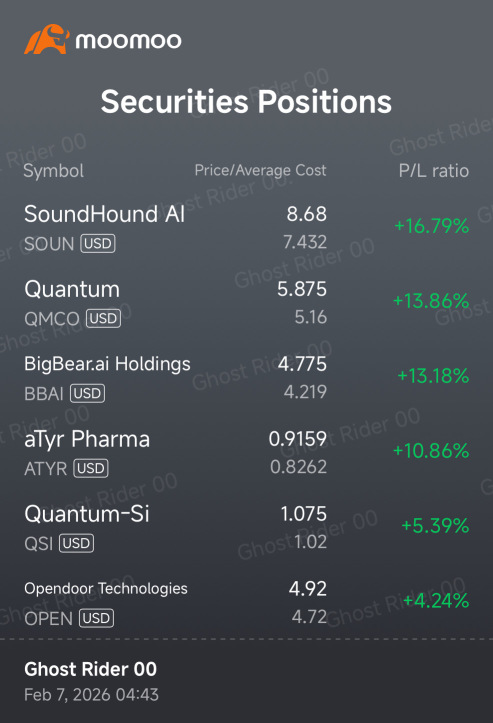The image size is (493, 723).
Task: Open the aTyr Pharma position
Action: pyautogui.click(x=246, y=453)
